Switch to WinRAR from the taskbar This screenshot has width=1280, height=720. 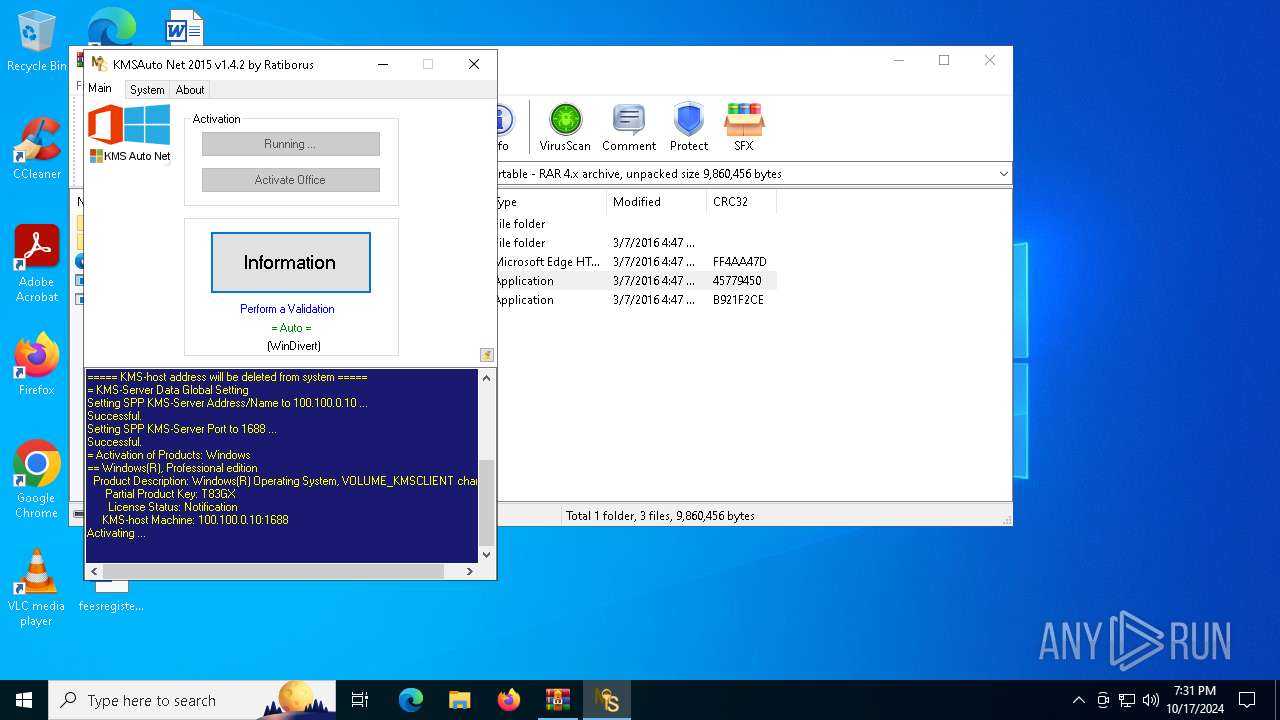558,700
